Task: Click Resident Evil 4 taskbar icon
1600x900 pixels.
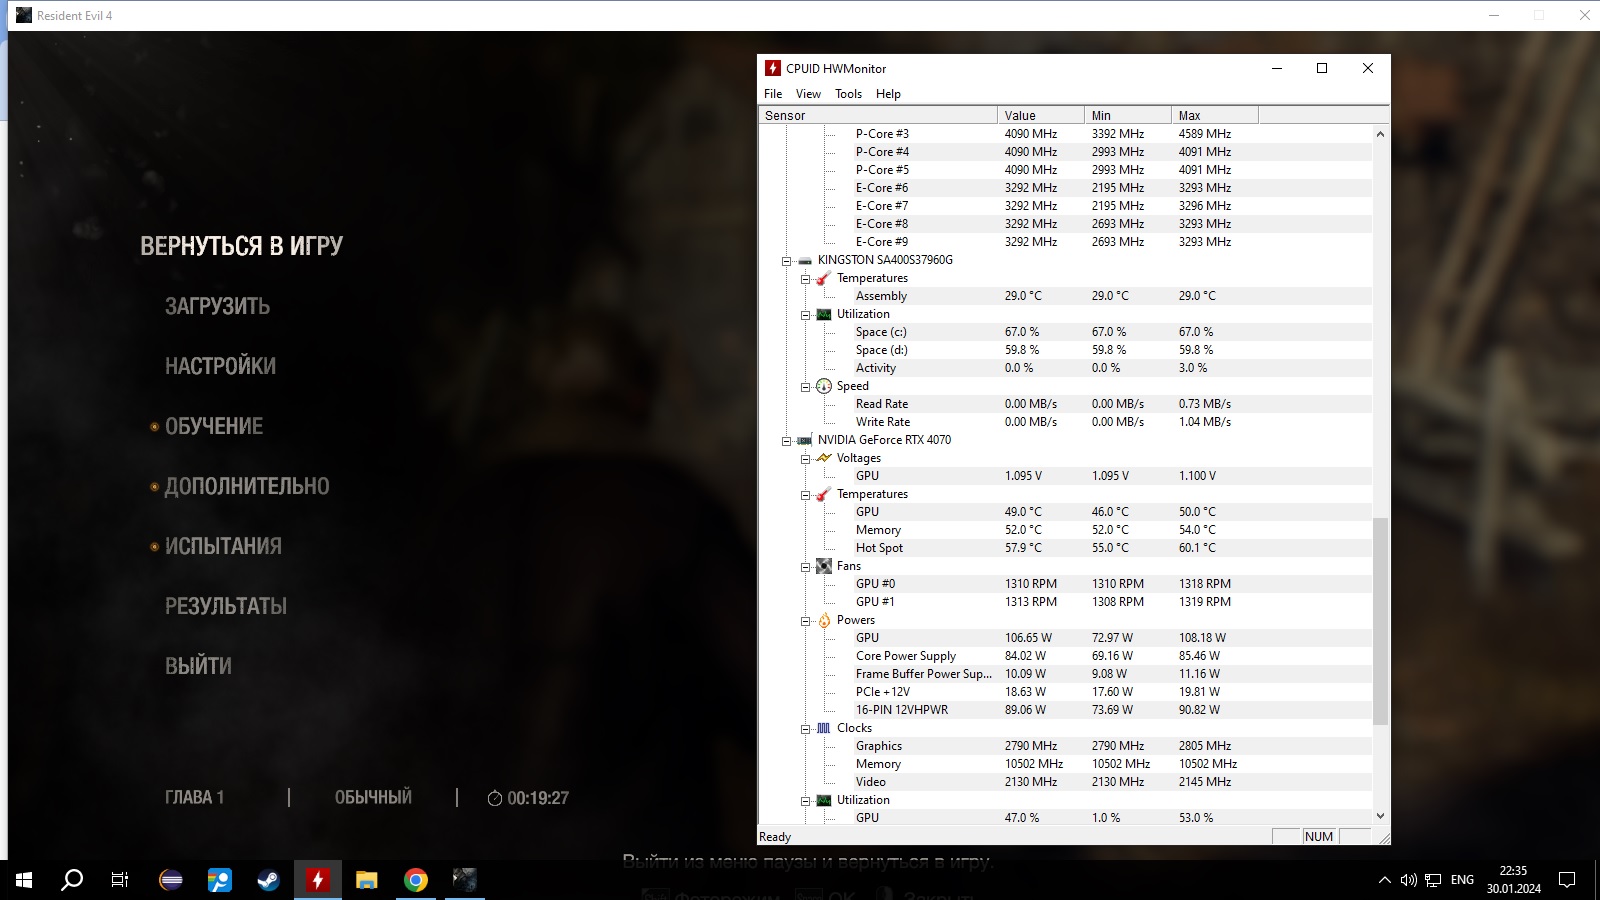Action: pos(465,880)
